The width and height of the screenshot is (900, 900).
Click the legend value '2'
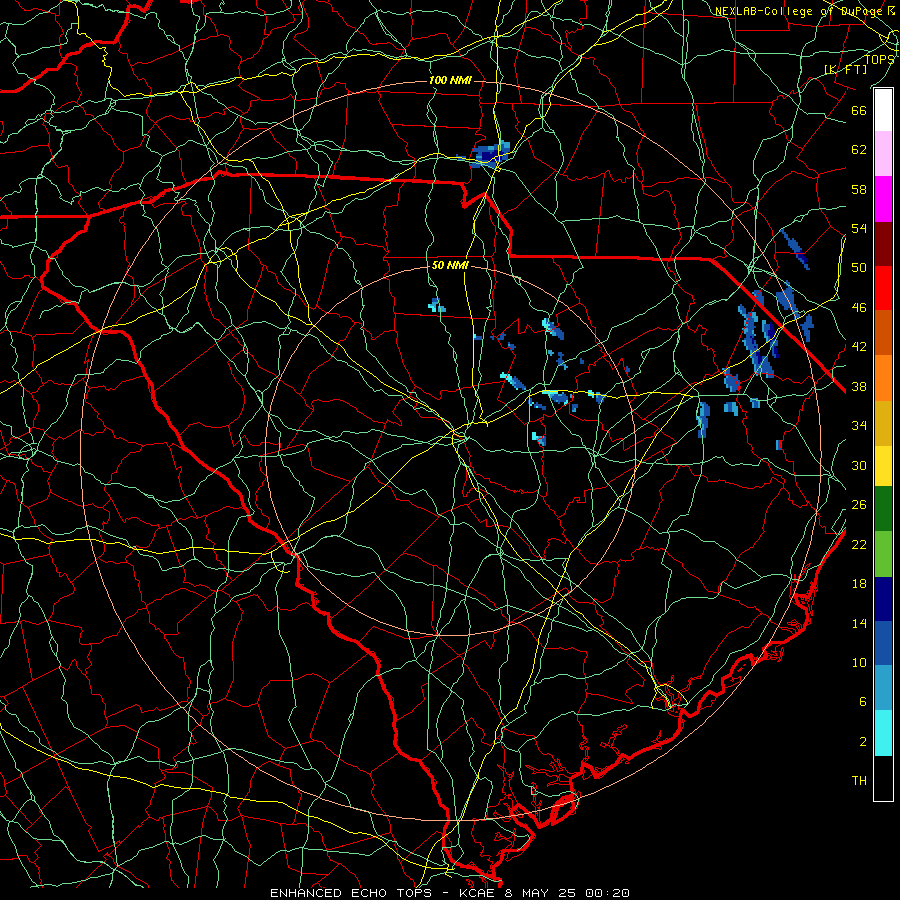[x=863, y=741]
